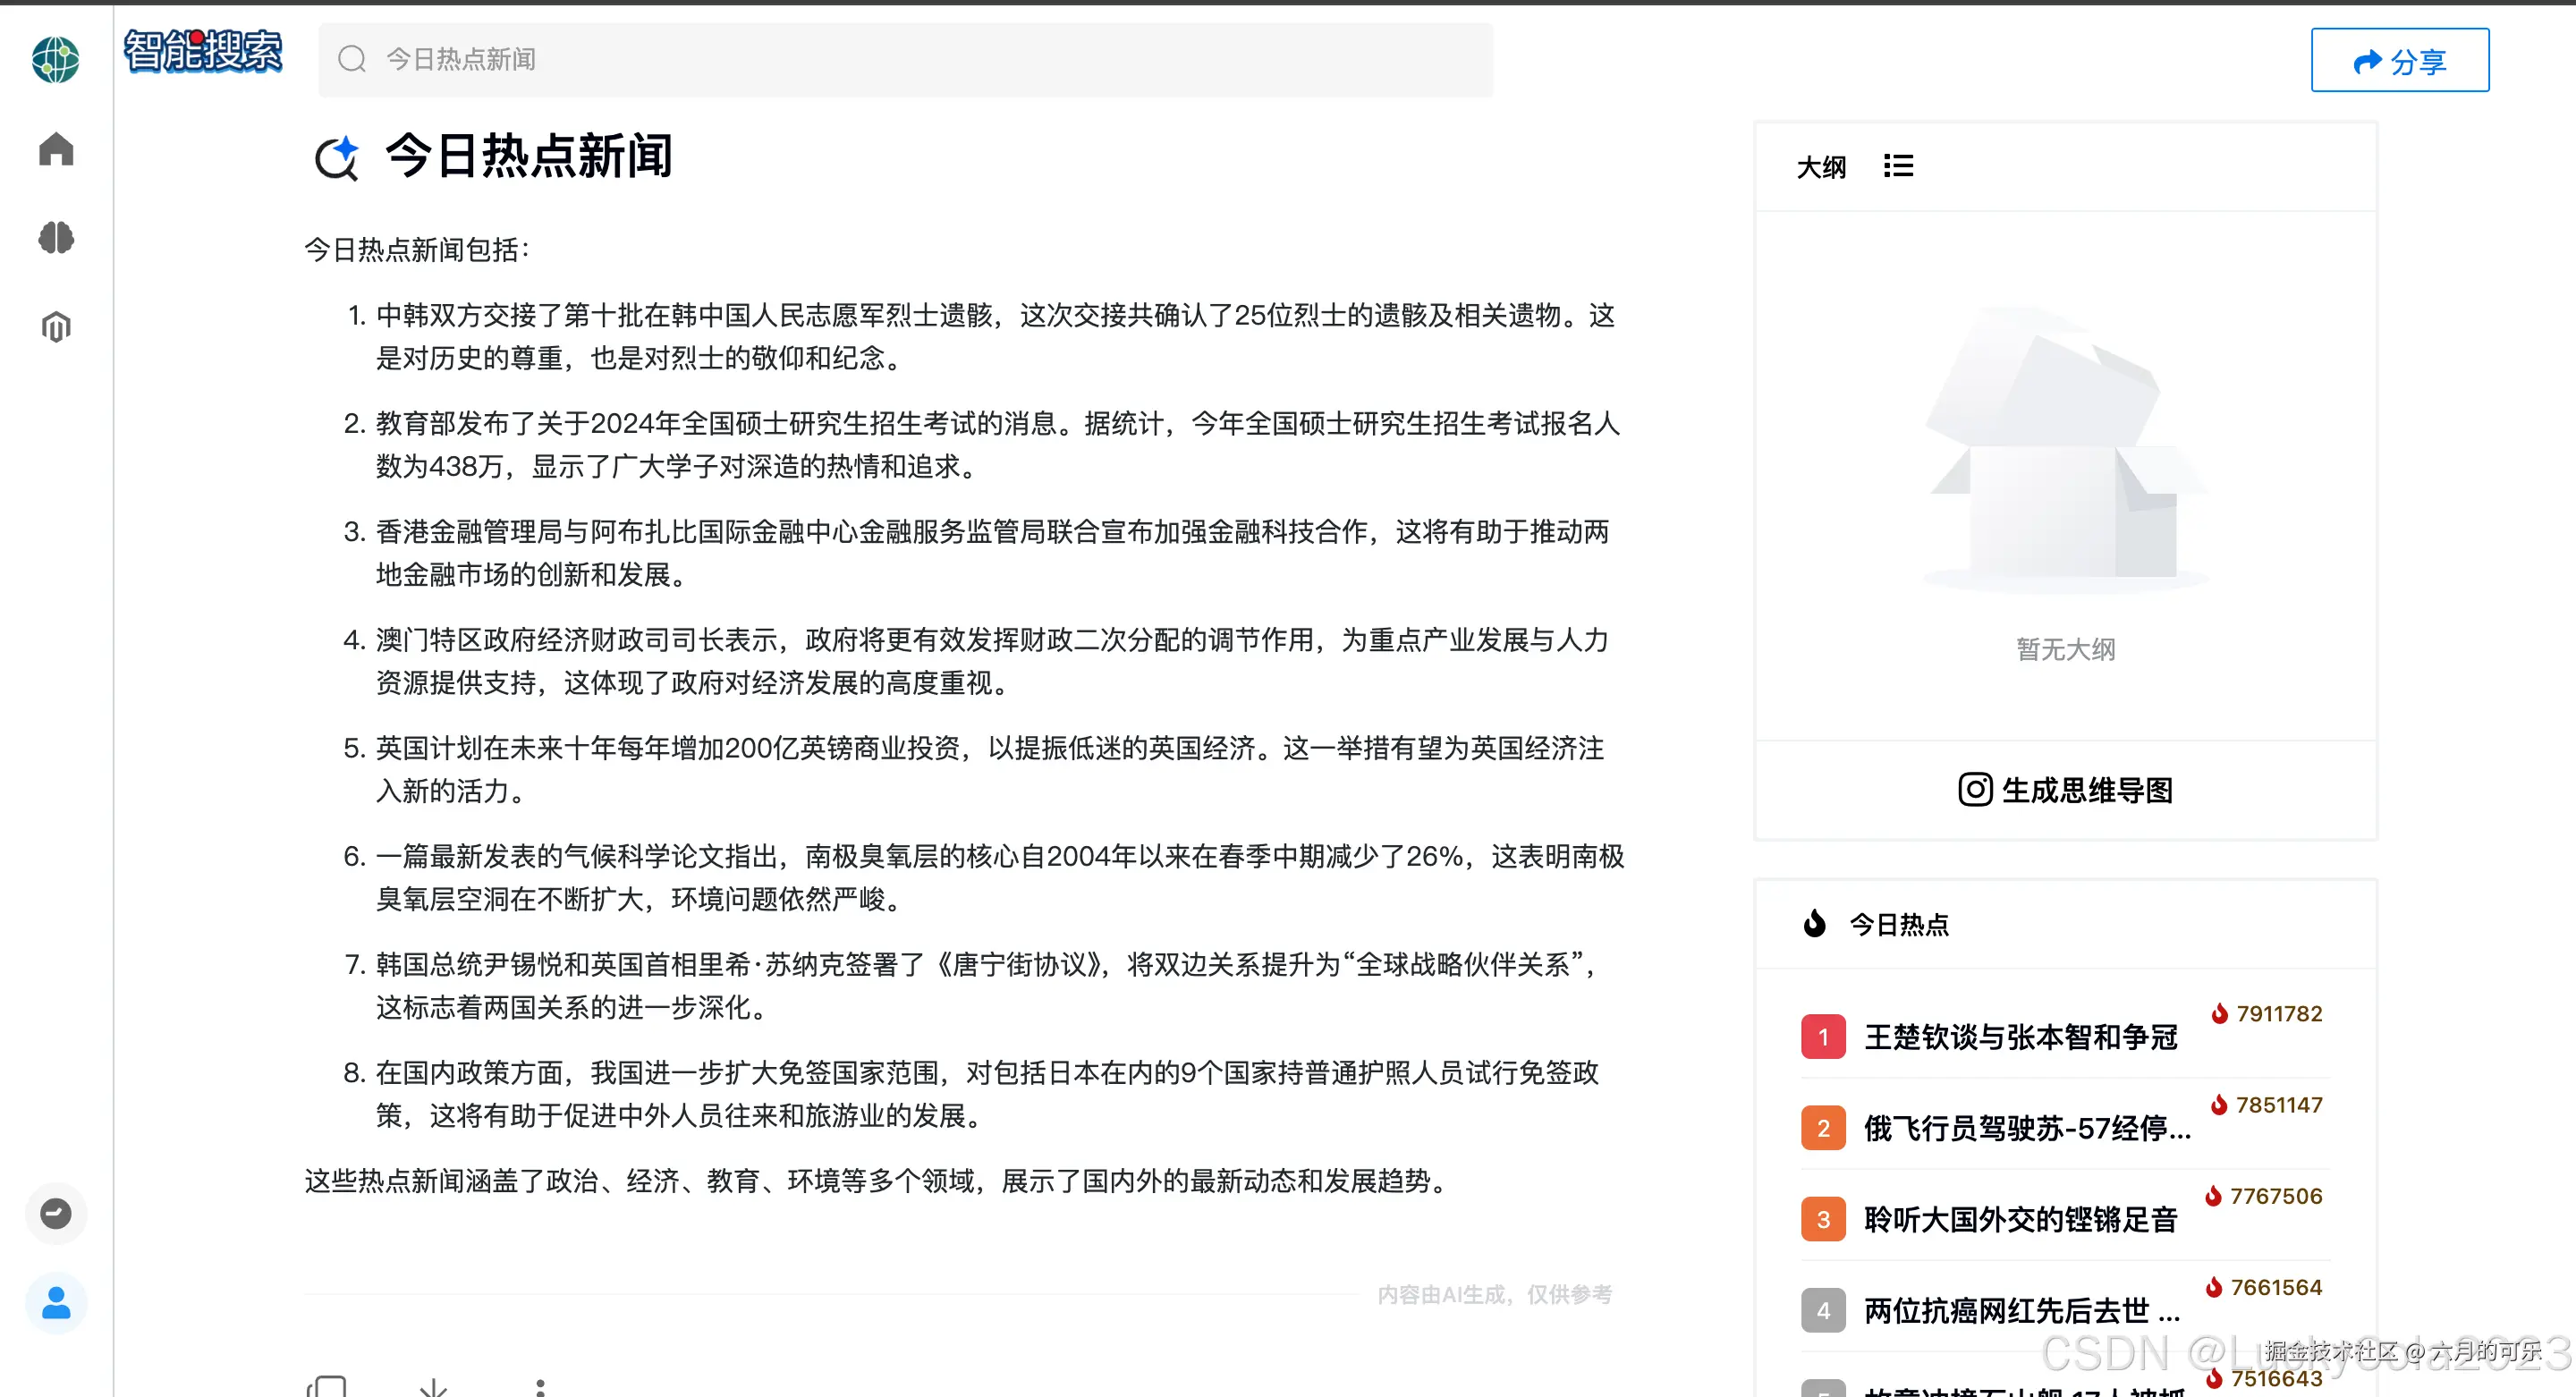Select the 今日热点 section header
This screenshot has height=1397, width=2576.
1900,925
